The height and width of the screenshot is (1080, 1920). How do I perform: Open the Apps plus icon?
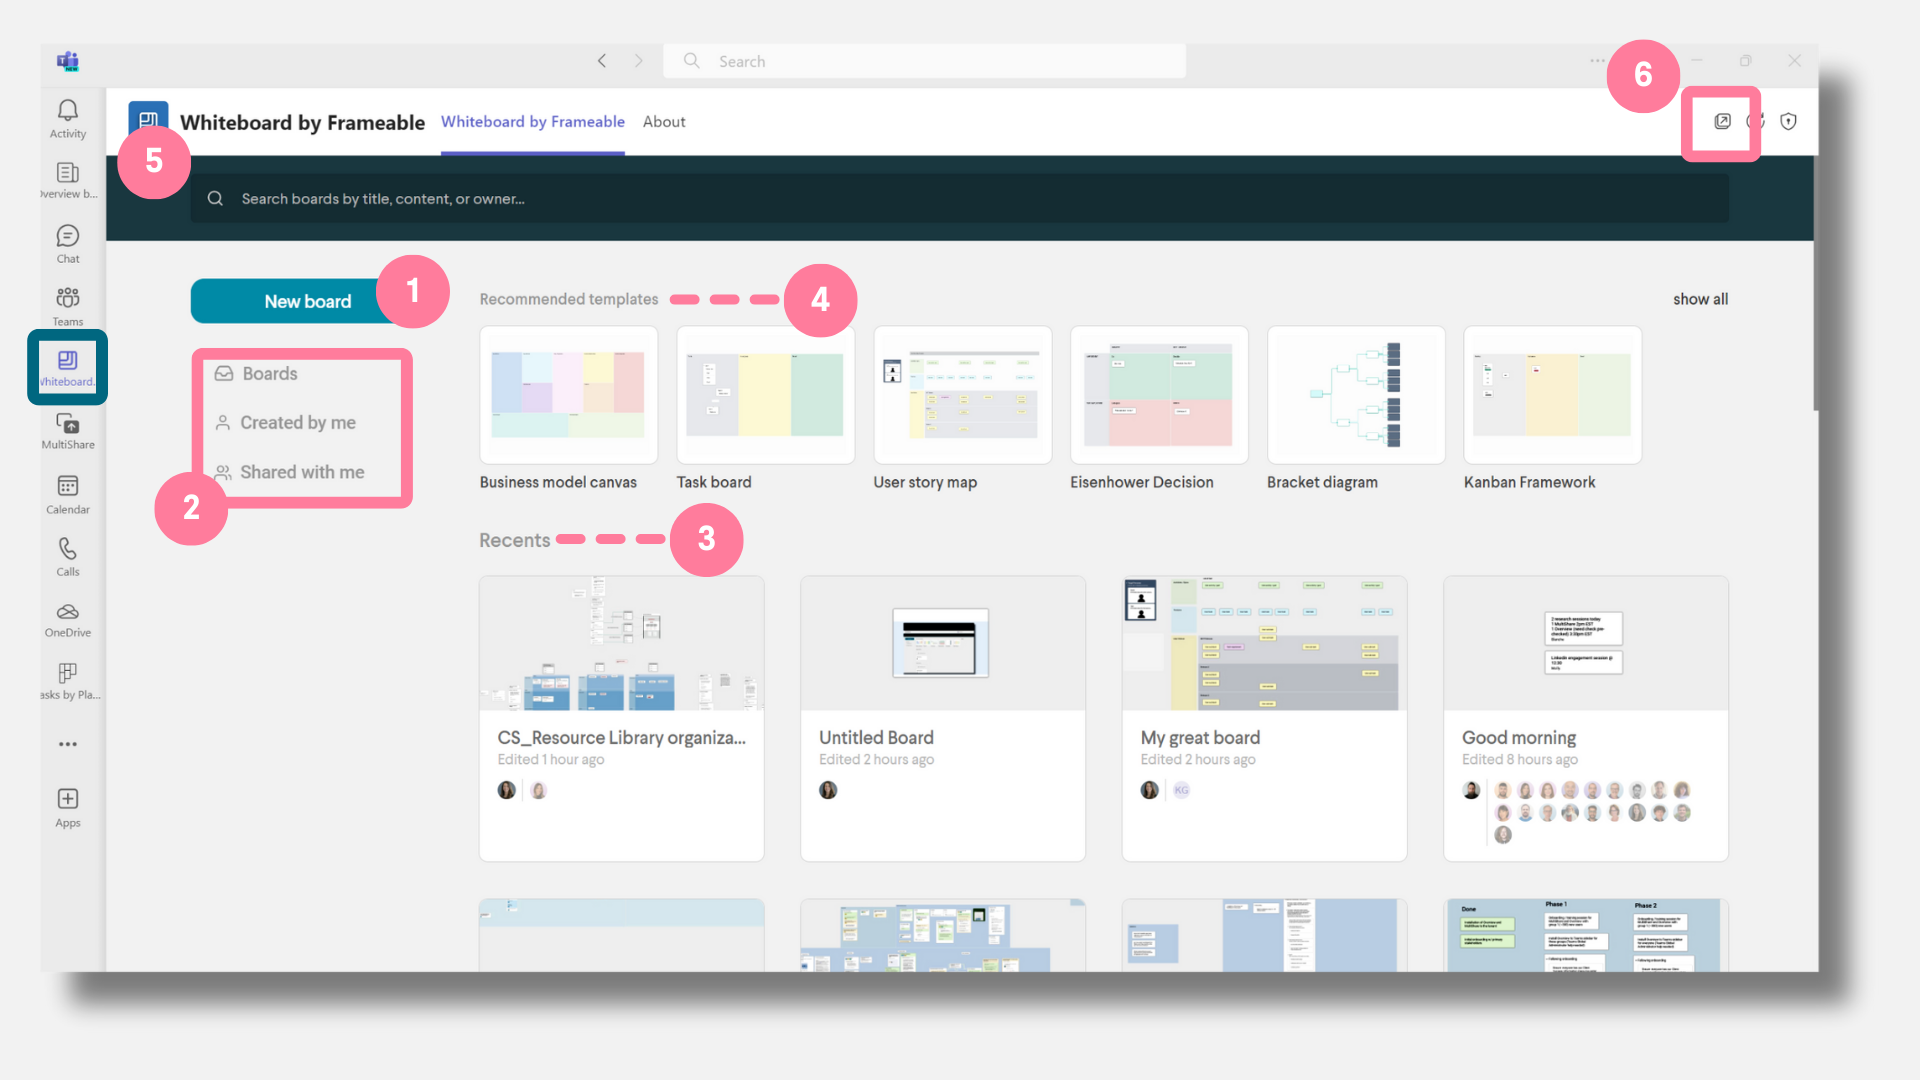coord(67,806)
